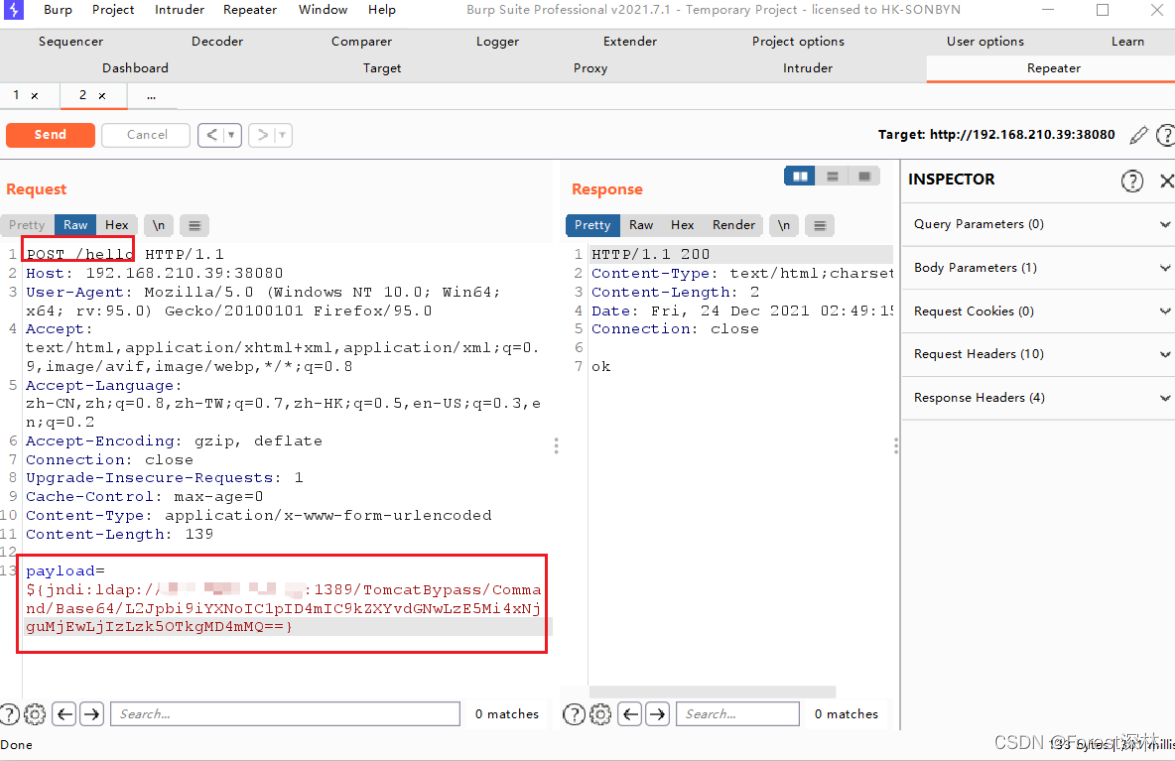Select side-by-side split layout
The height and width of the screenshot is (761, 1175).
(x=800, y=176)
